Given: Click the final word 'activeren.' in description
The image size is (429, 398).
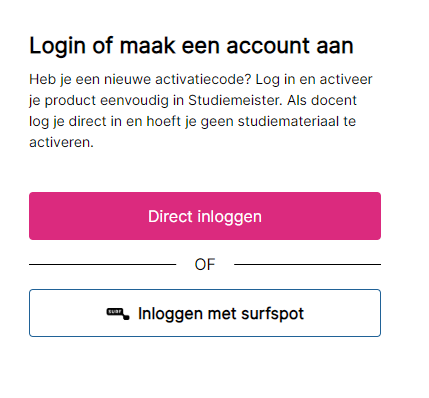Looking at the screenshot, I should coord(61,142).
